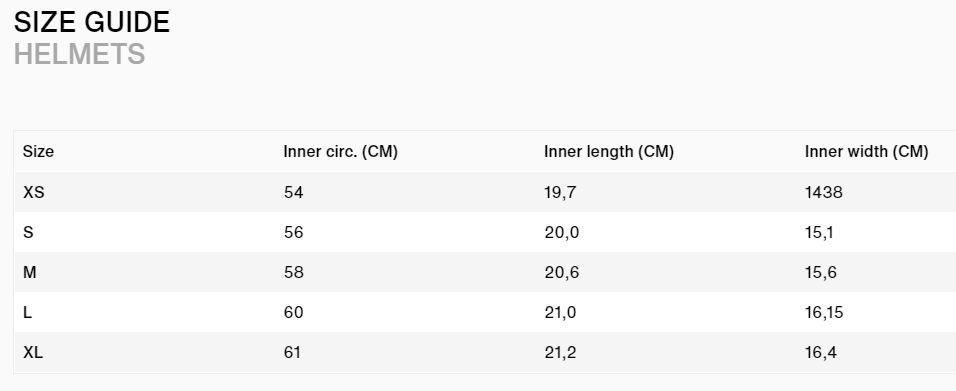This screenshot has width=956, height=391.
Task: Select the Size column header
Action: pos(38,151)
